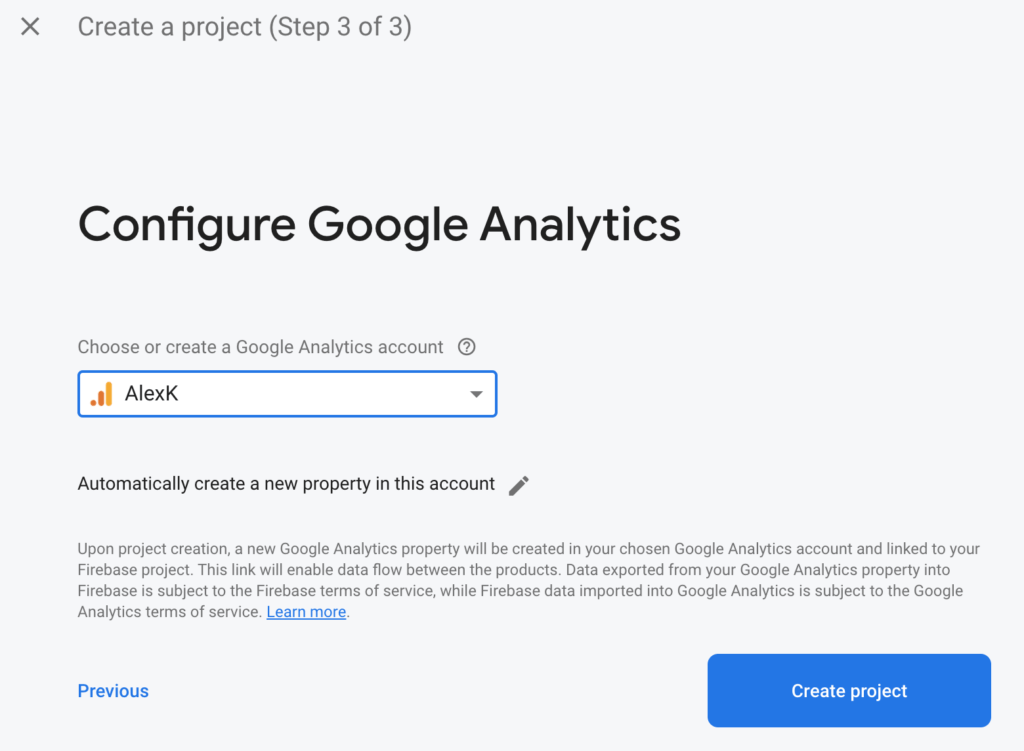Click the Choose or create account label
1024x751 pixels.
tap(261, 347)
